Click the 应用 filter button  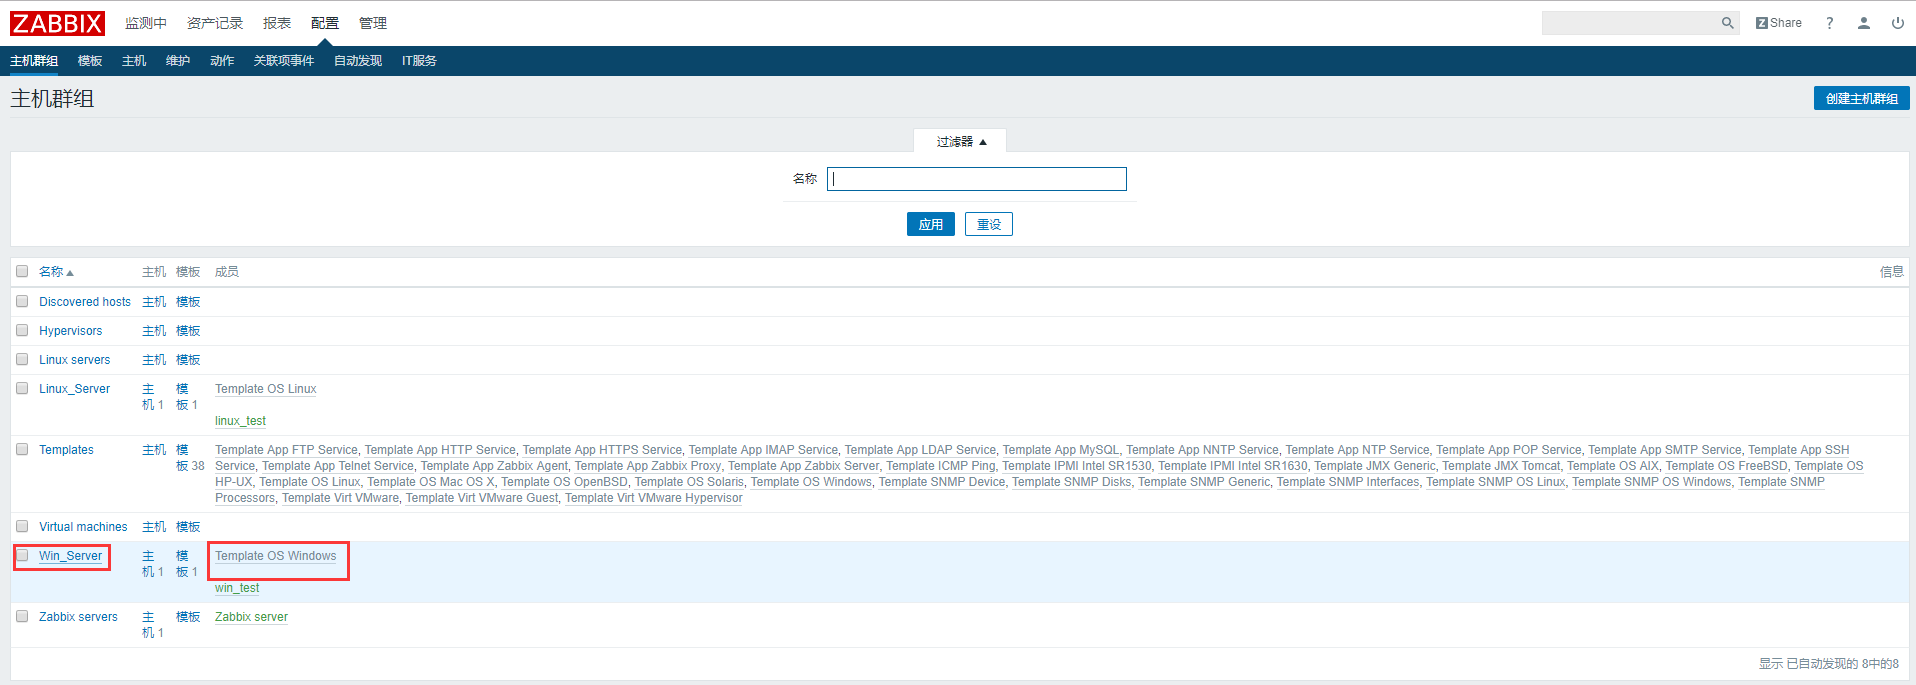click(931, 224)
